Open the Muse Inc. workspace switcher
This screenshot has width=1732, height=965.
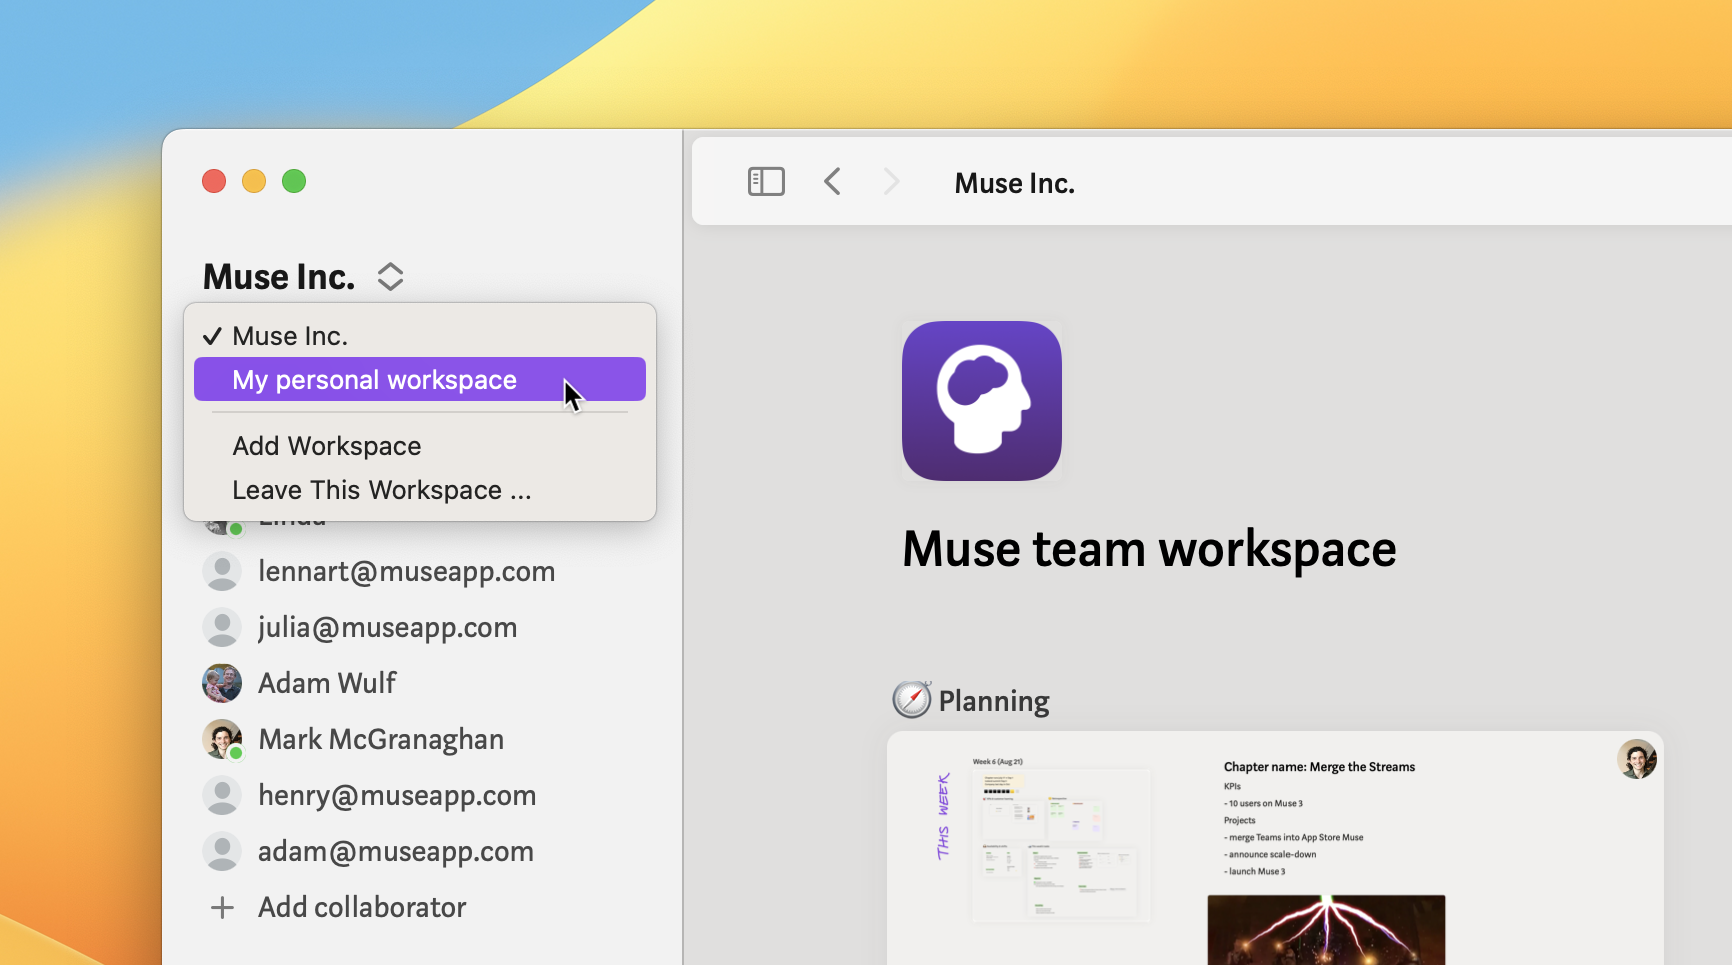click(303, 277)
